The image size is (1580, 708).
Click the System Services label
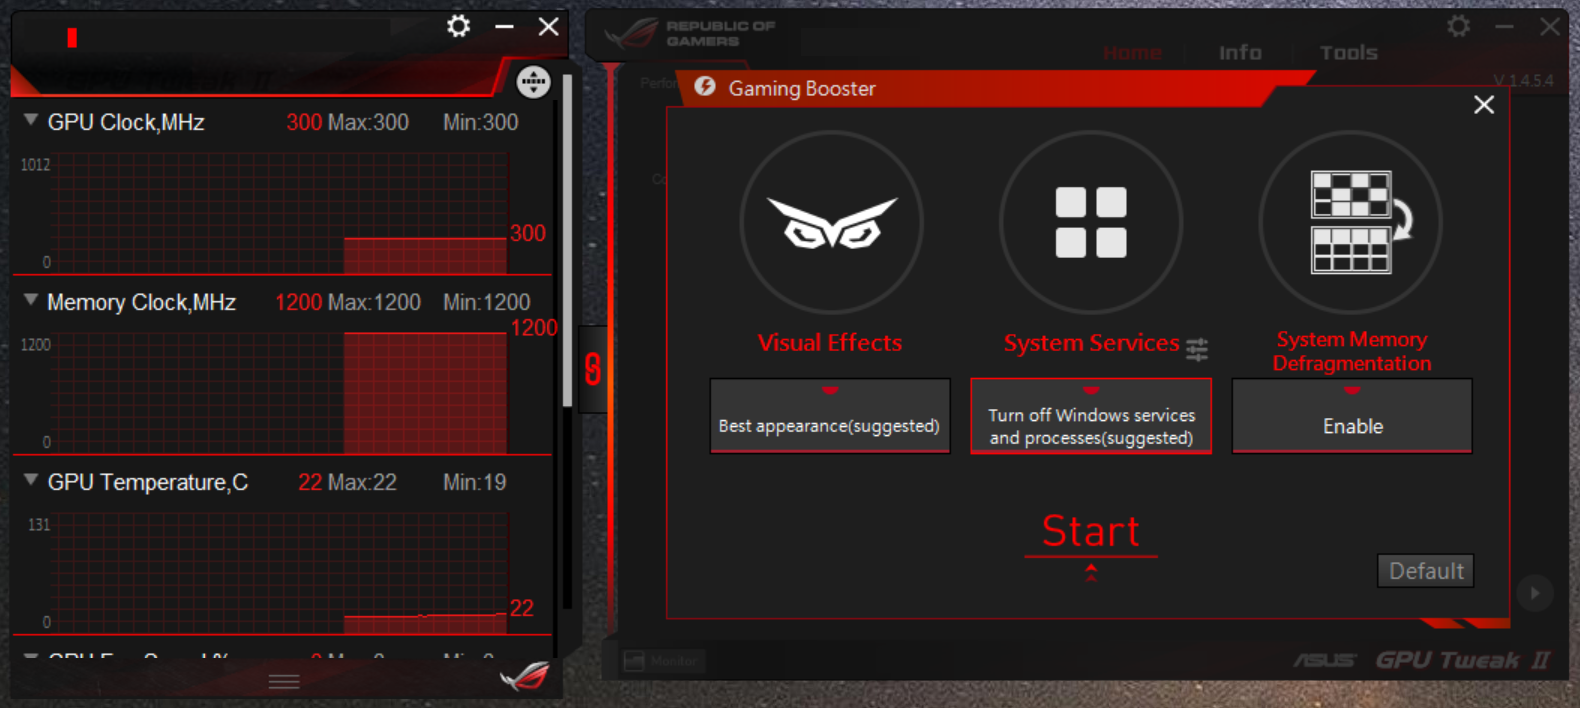point(1091,343)
